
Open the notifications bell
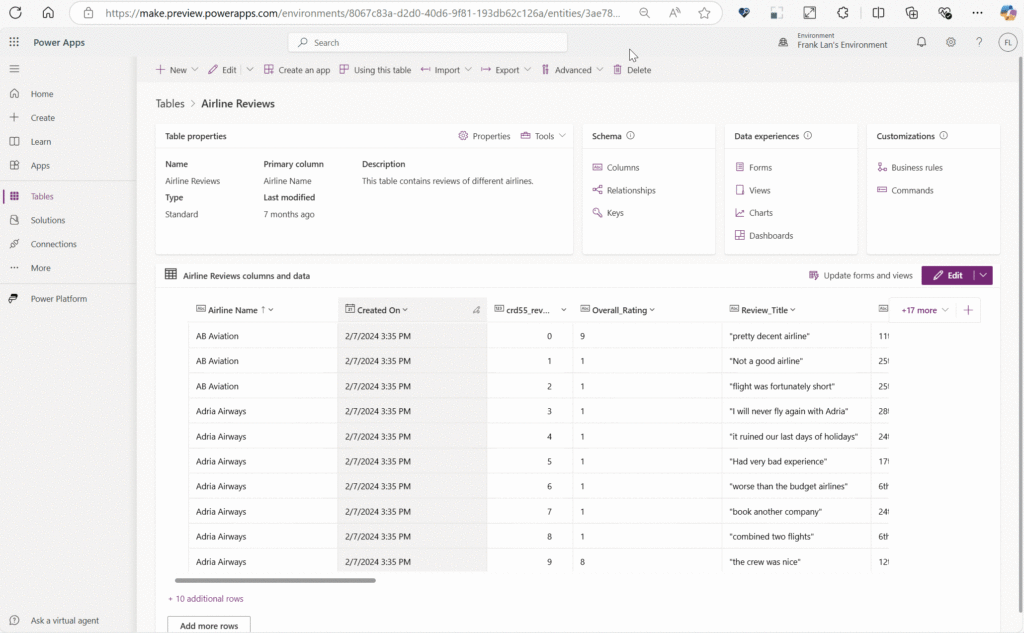[921, 42]
